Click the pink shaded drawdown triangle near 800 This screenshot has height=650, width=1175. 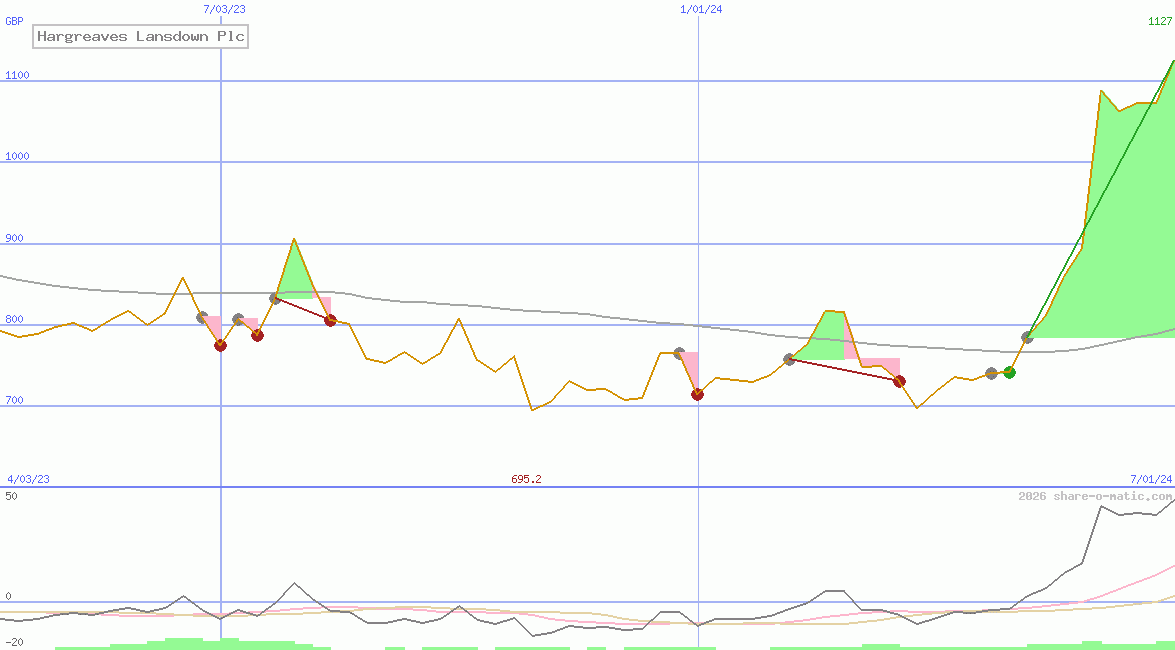click(x=215, y=325)
